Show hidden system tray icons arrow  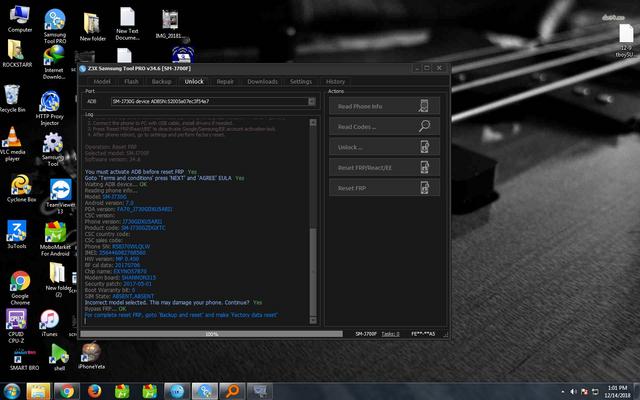[x=563, y=392]
